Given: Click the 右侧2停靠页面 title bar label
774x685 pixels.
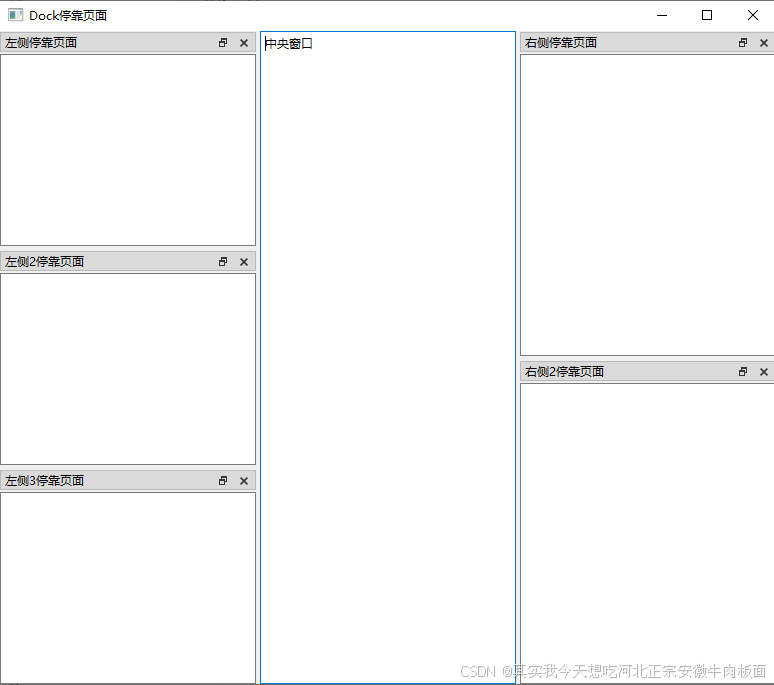Looking at the screenshot, I should tap(564, 372).
